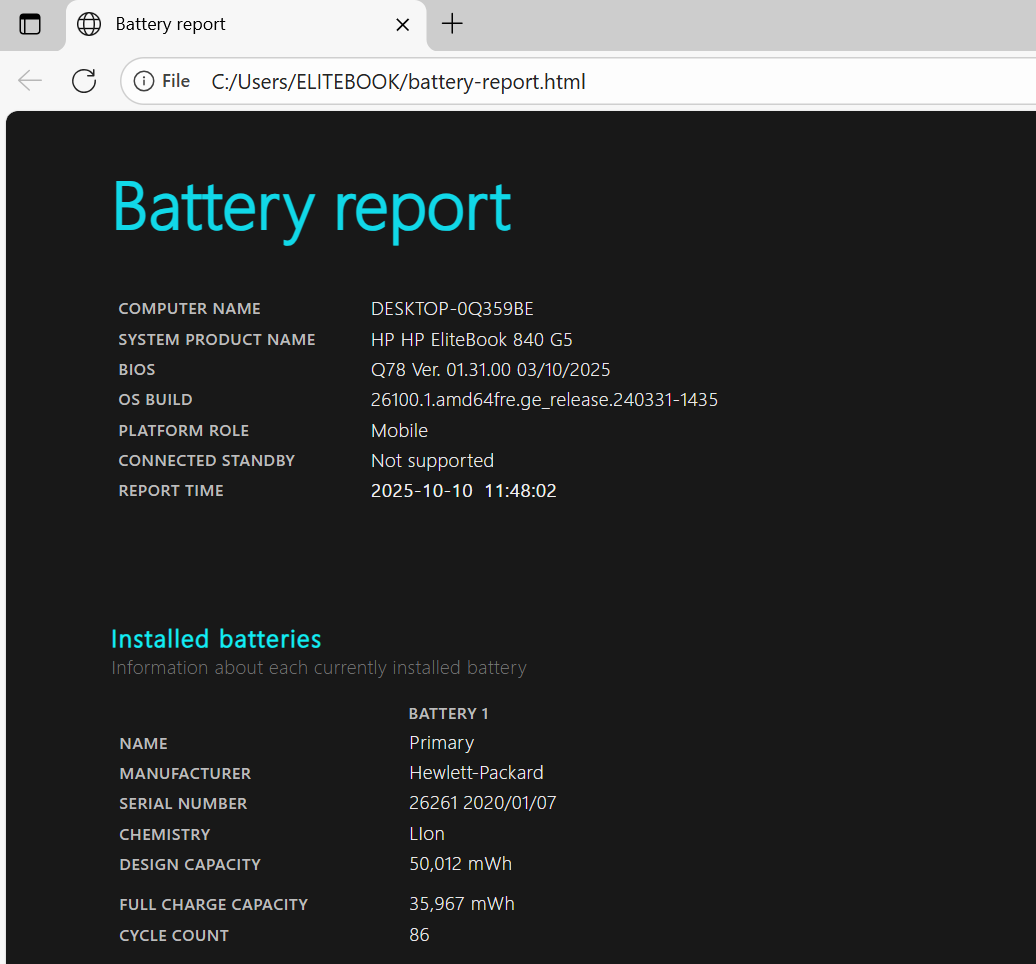Open a new tab with plus button

(452, 24)
